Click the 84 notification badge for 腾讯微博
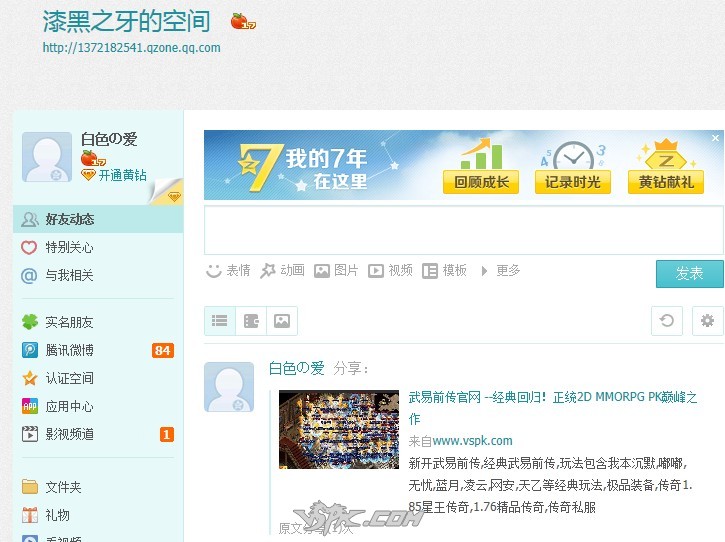This screenshot has width=725, height=542. pyautogui.click(x=163, y=351)
